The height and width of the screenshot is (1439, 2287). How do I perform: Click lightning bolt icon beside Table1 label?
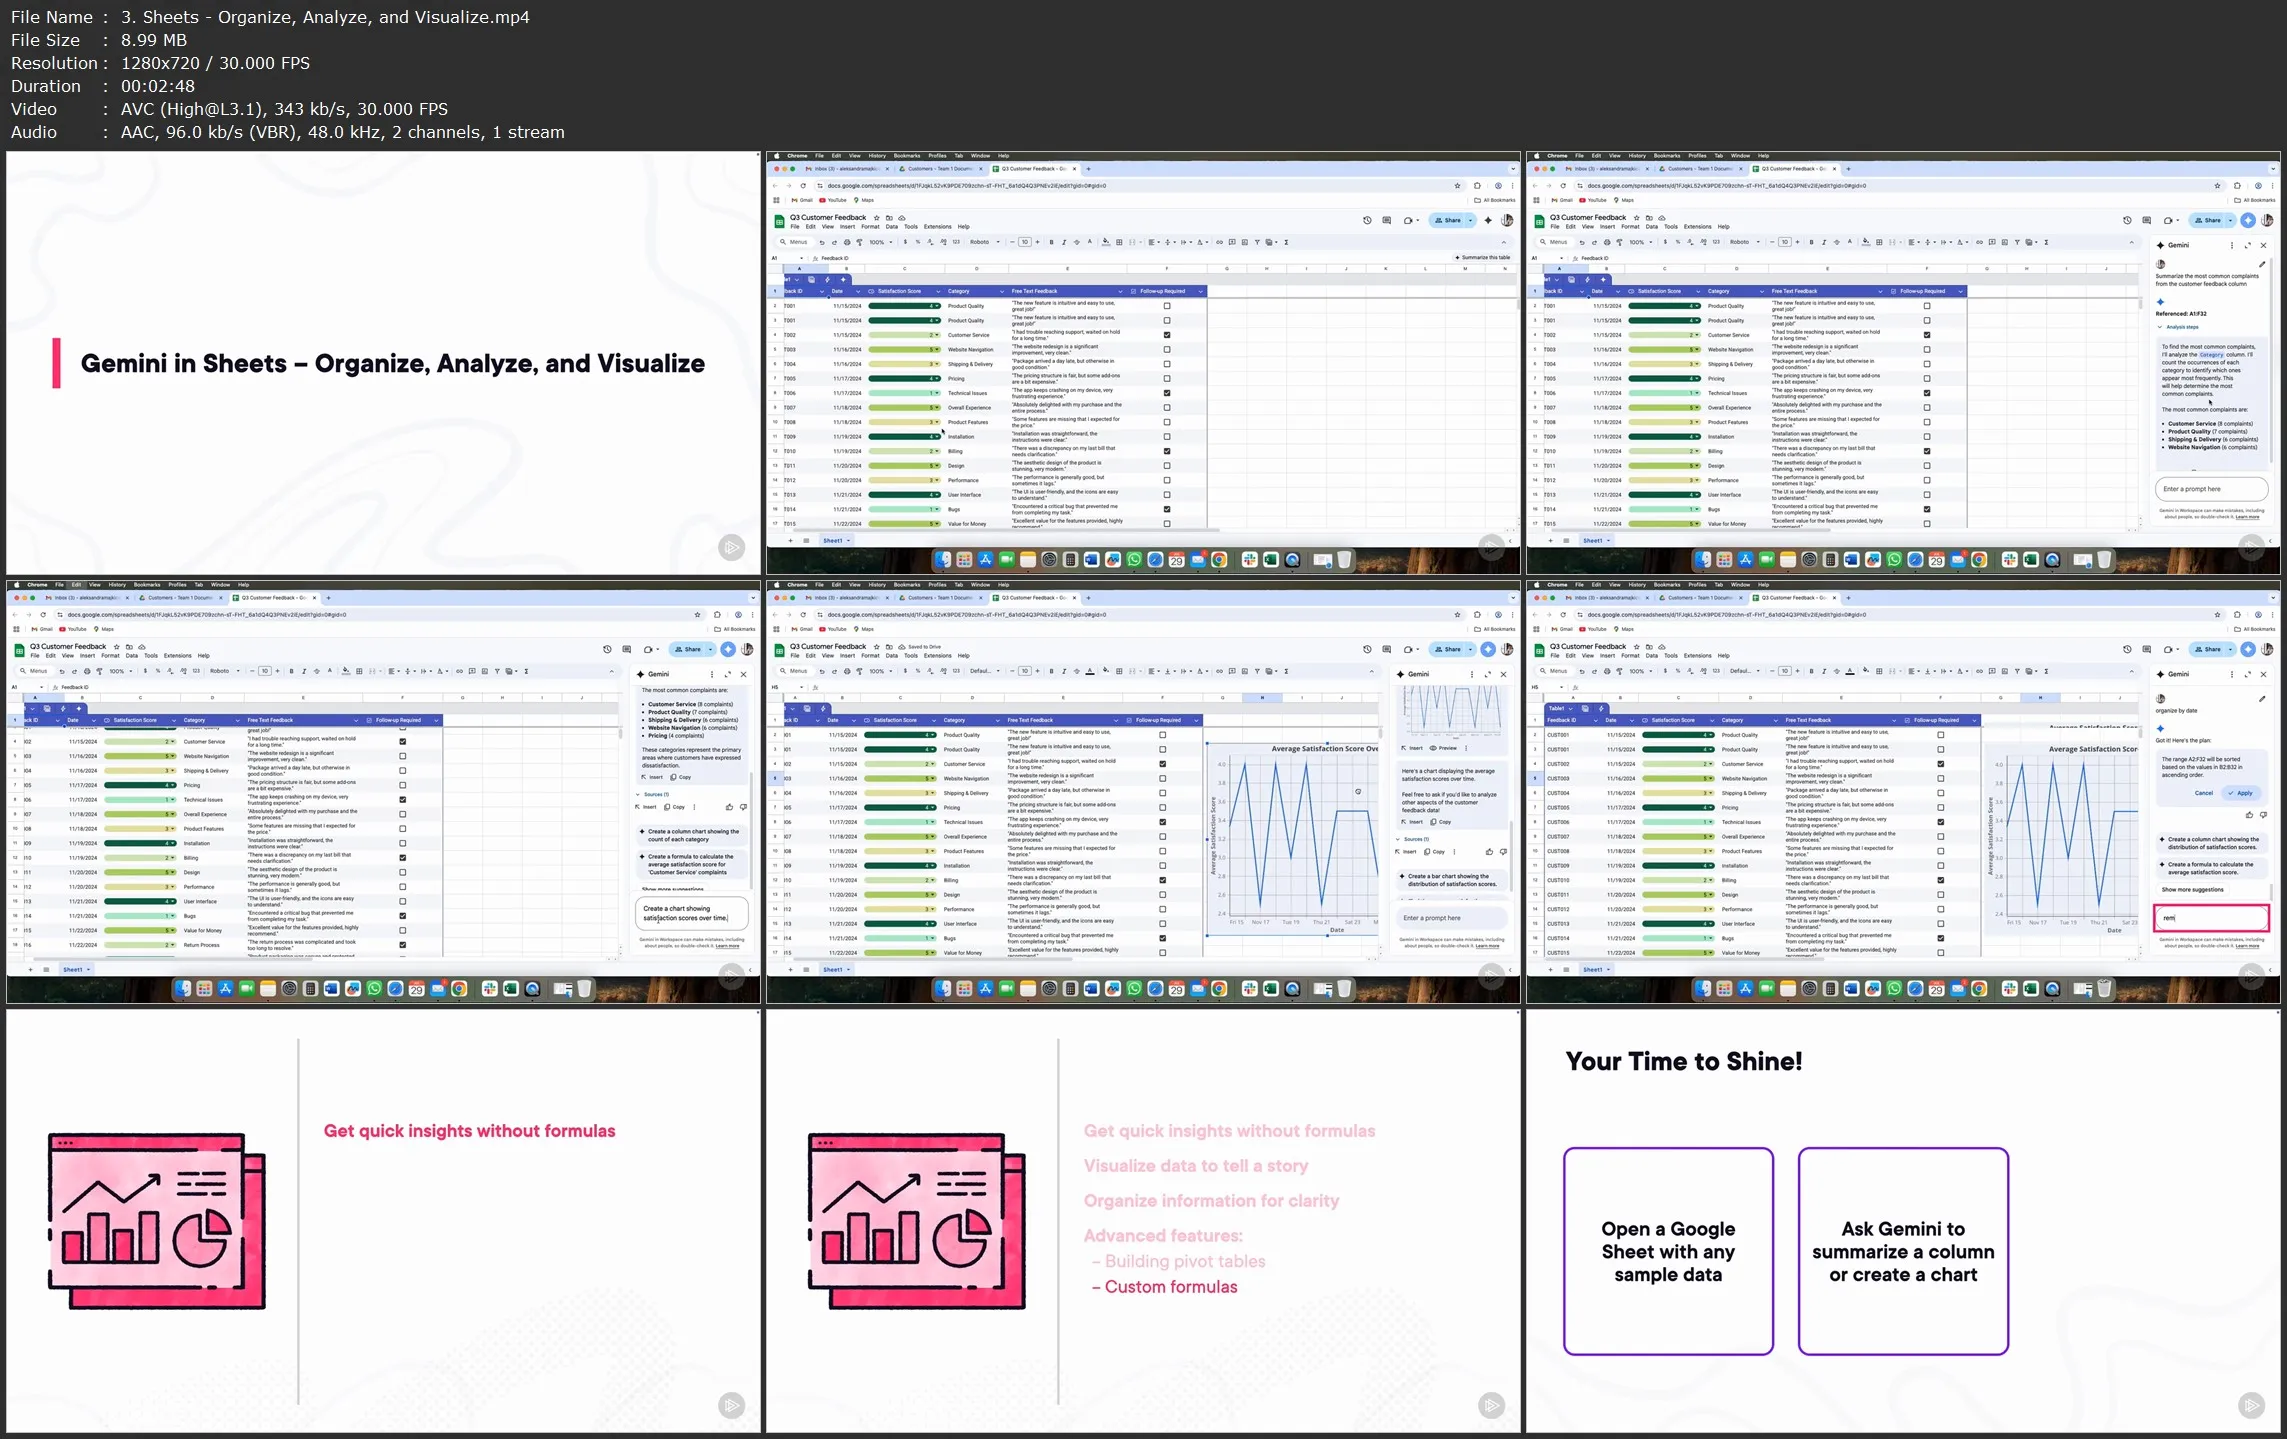pos(1601,708)
